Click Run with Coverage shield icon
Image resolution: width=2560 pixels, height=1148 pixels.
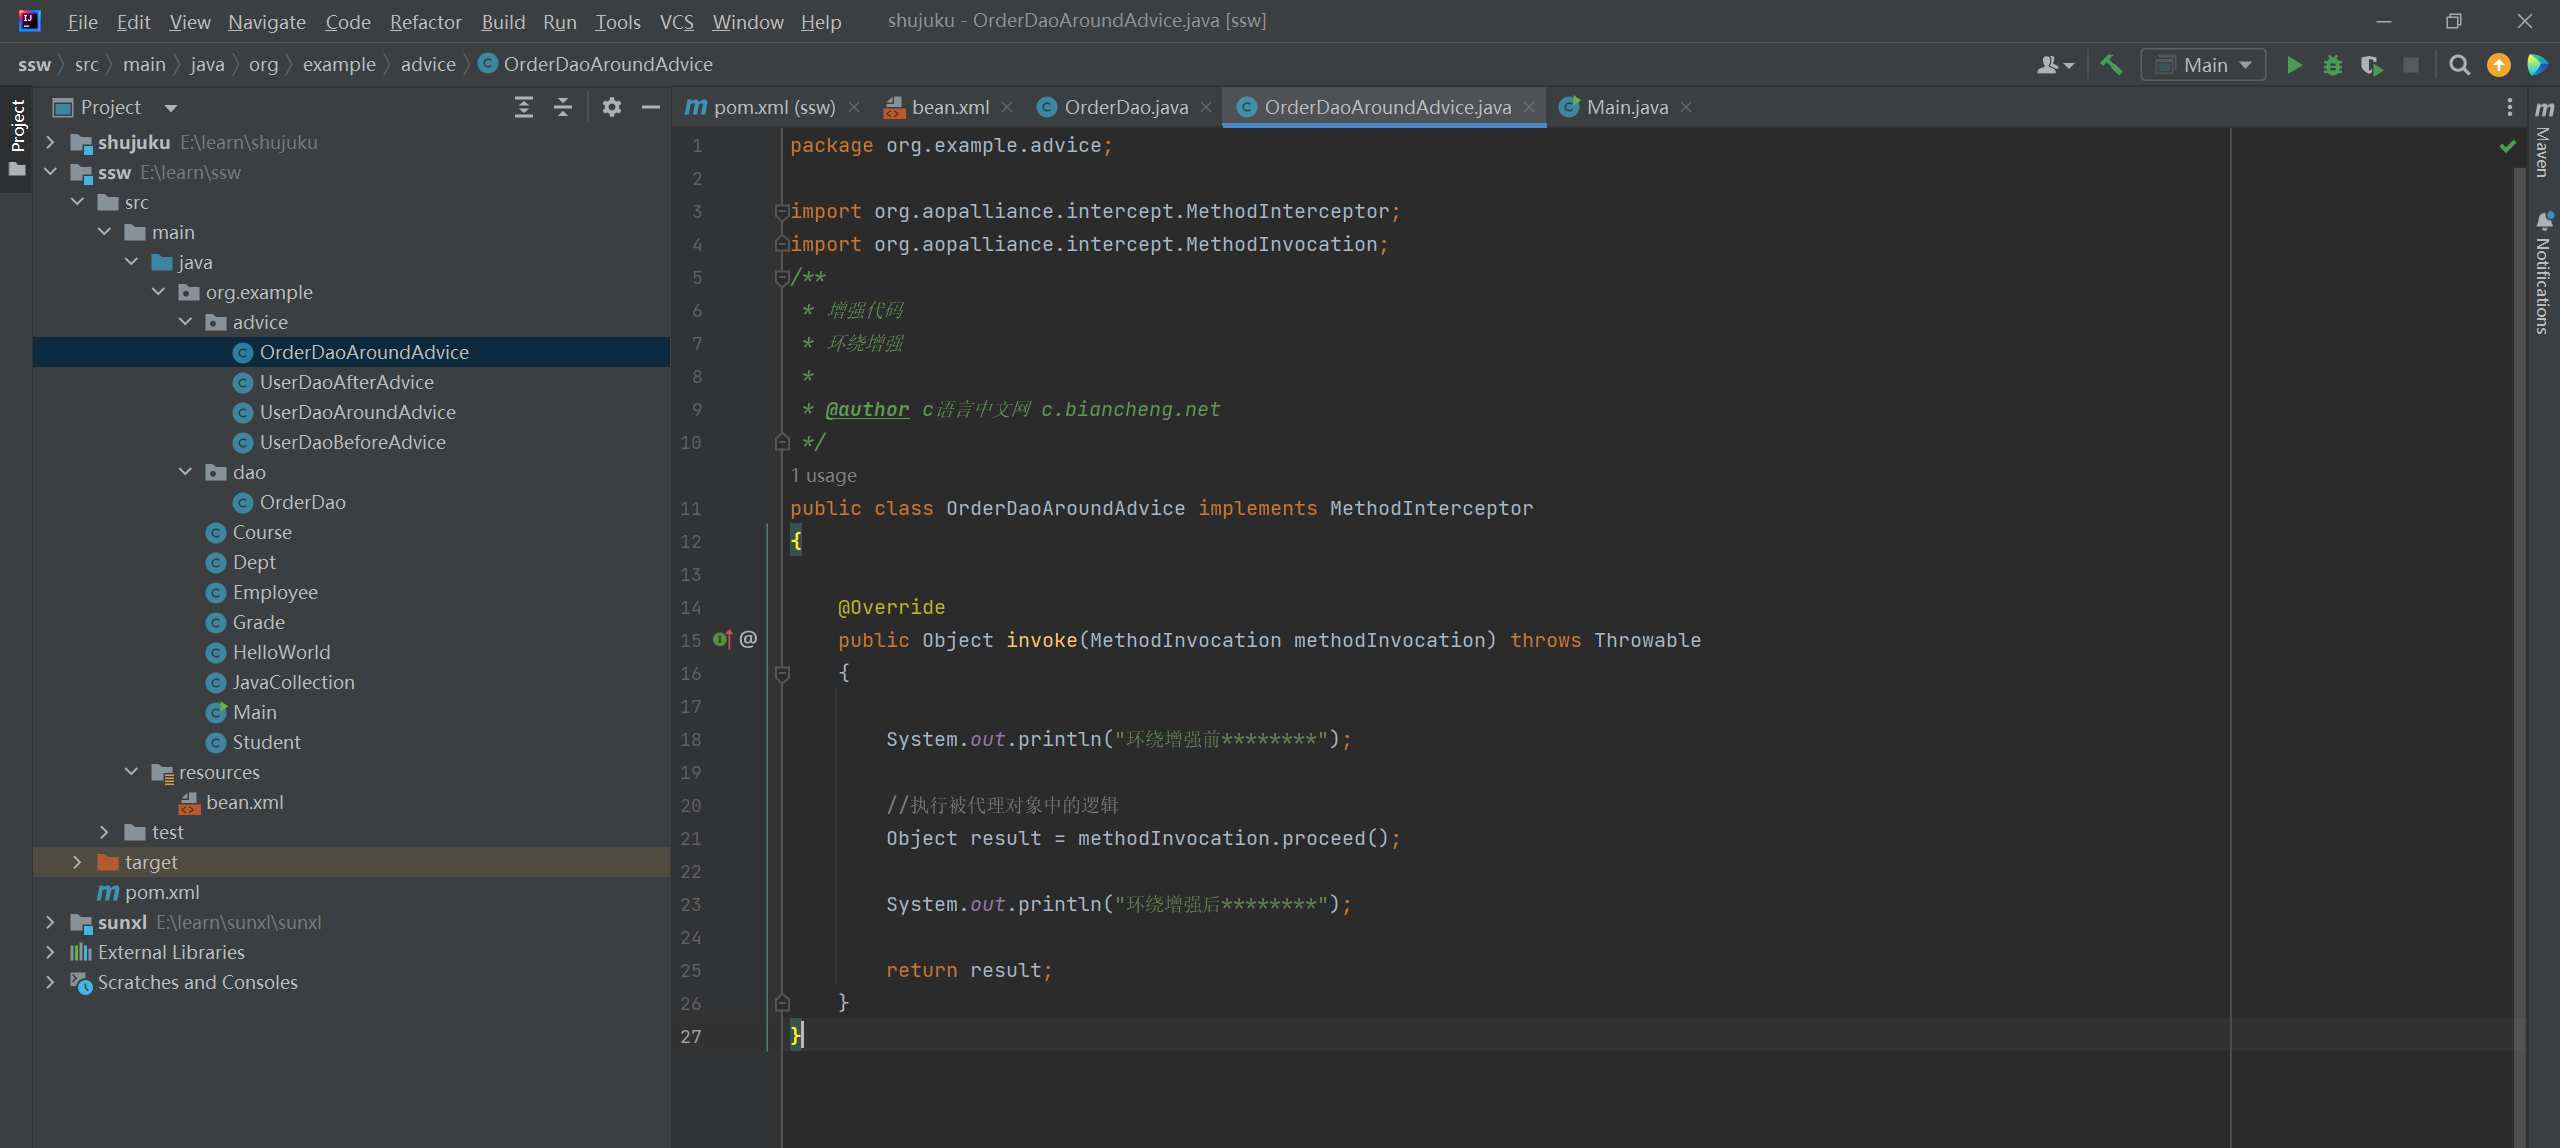[2371, 65]
